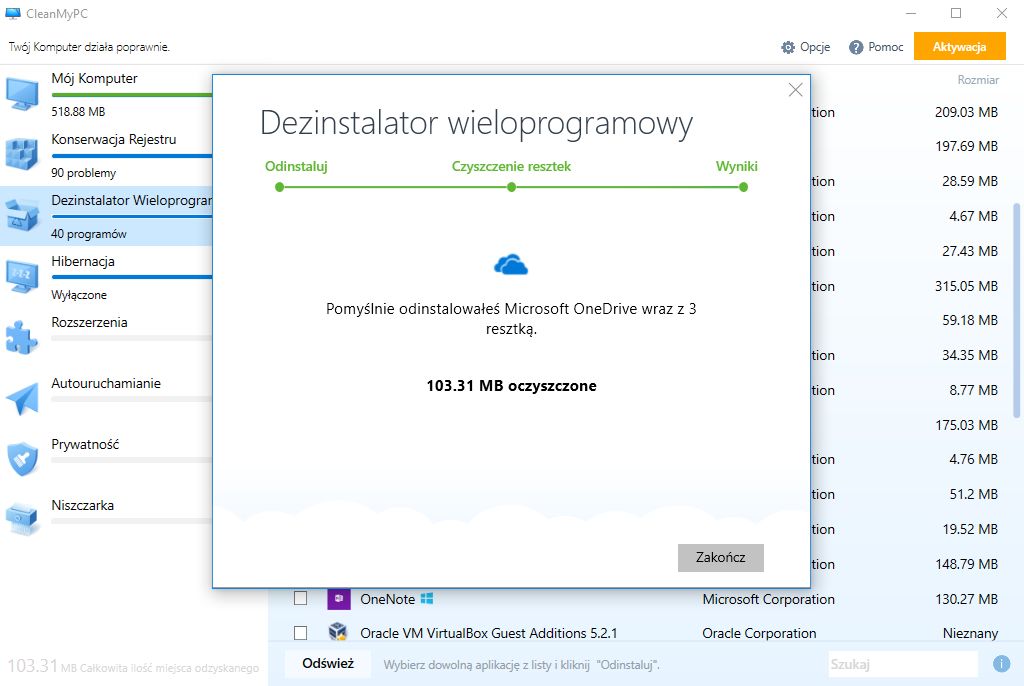
Task: Click the blue info icon beside search
Action: coord(1001,664)
